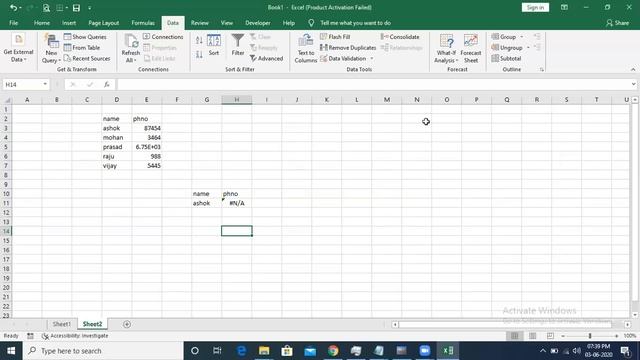Screen dimensions: 640x360
Task: Open Outline dialog launcher
Action: 542,70
